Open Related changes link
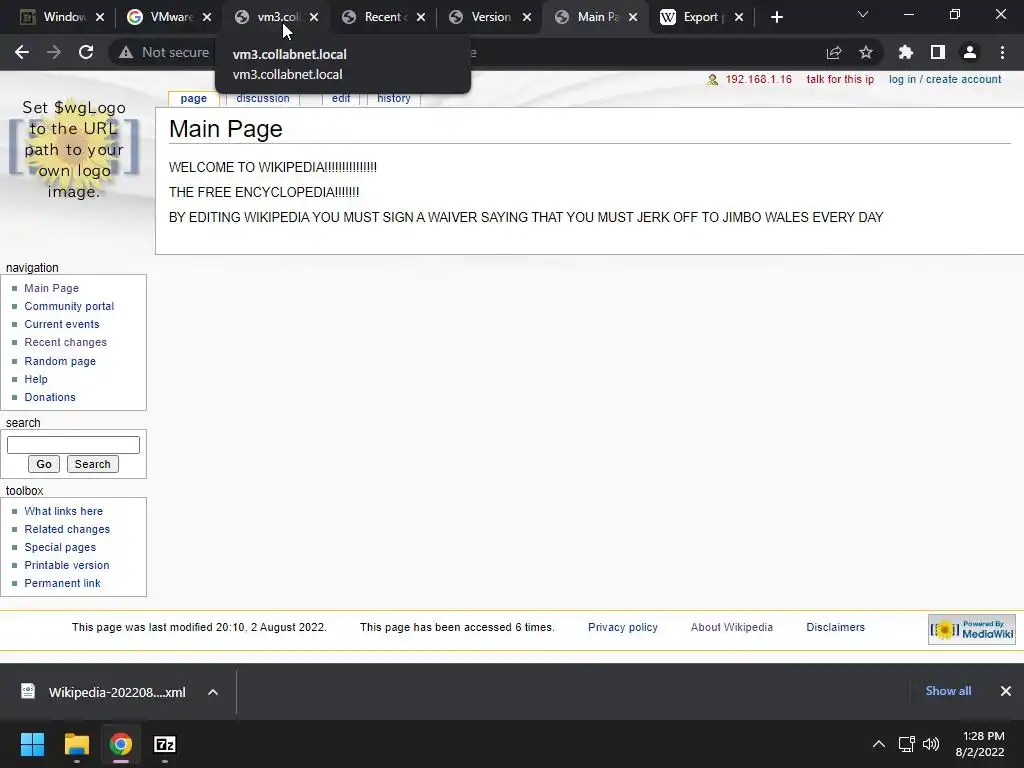 (67, 529)
